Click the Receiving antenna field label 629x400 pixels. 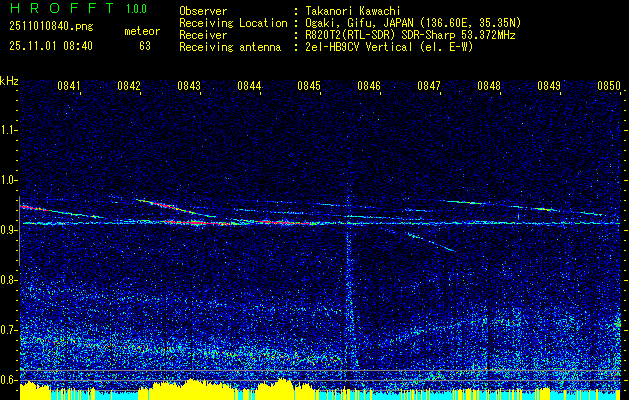(x=230, y=47)
